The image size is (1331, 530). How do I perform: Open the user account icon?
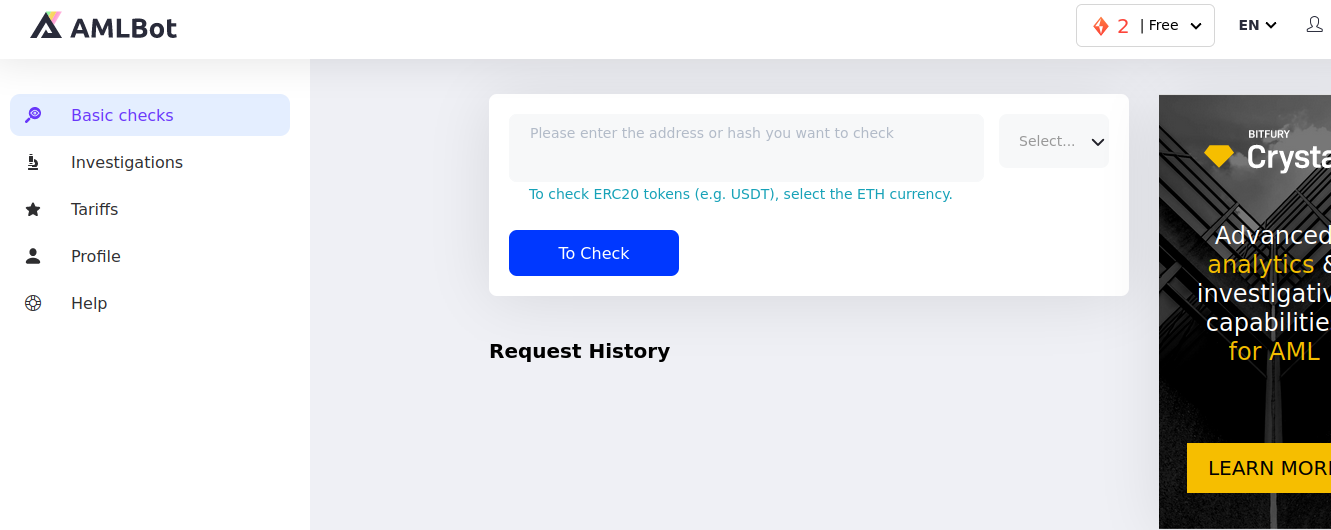[x=1314, y=25]
